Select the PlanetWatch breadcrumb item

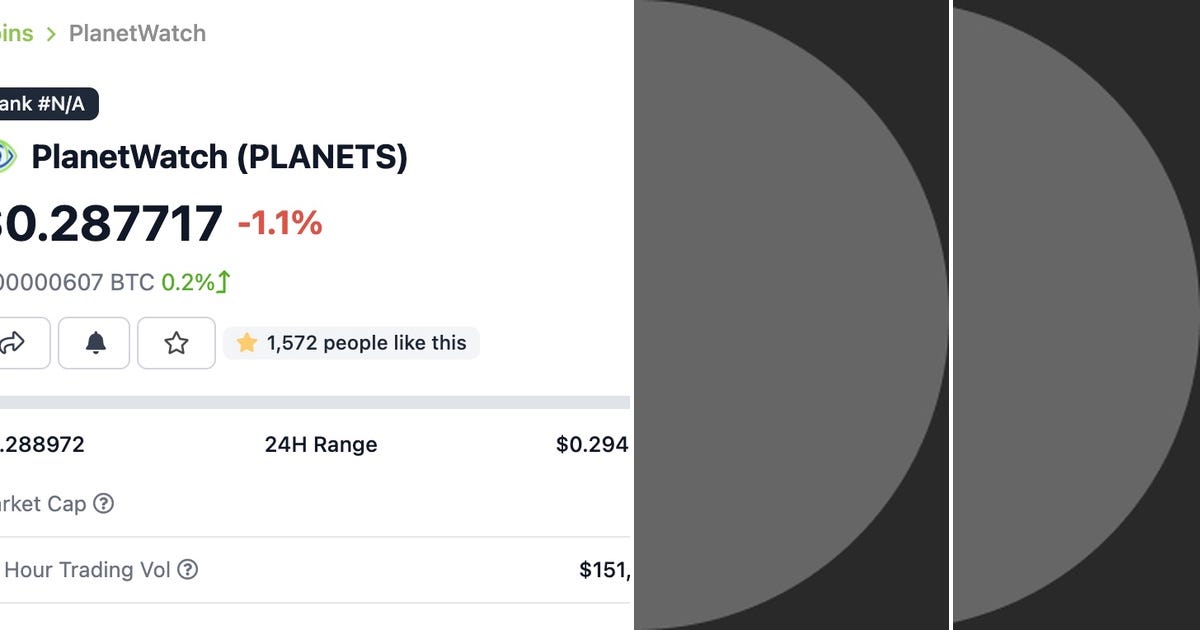tap(137, 33)
